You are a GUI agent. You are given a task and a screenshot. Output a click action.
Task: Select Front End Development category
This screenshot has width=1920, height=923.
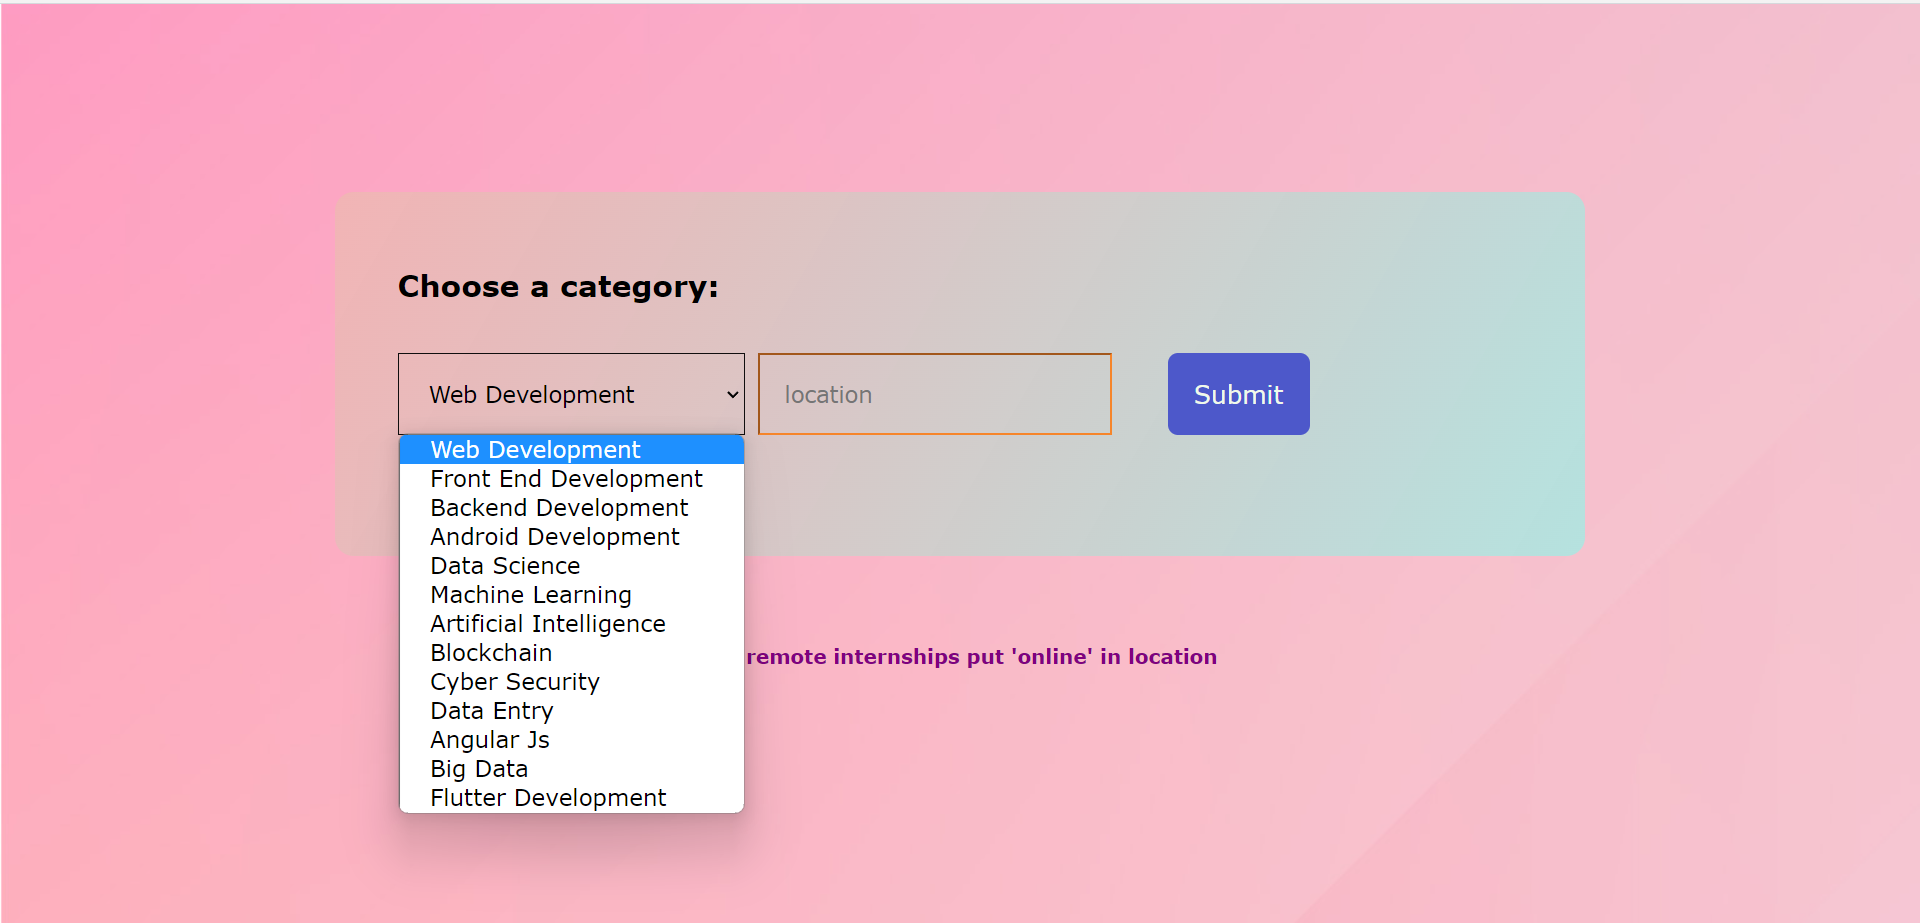pos(566,479)
